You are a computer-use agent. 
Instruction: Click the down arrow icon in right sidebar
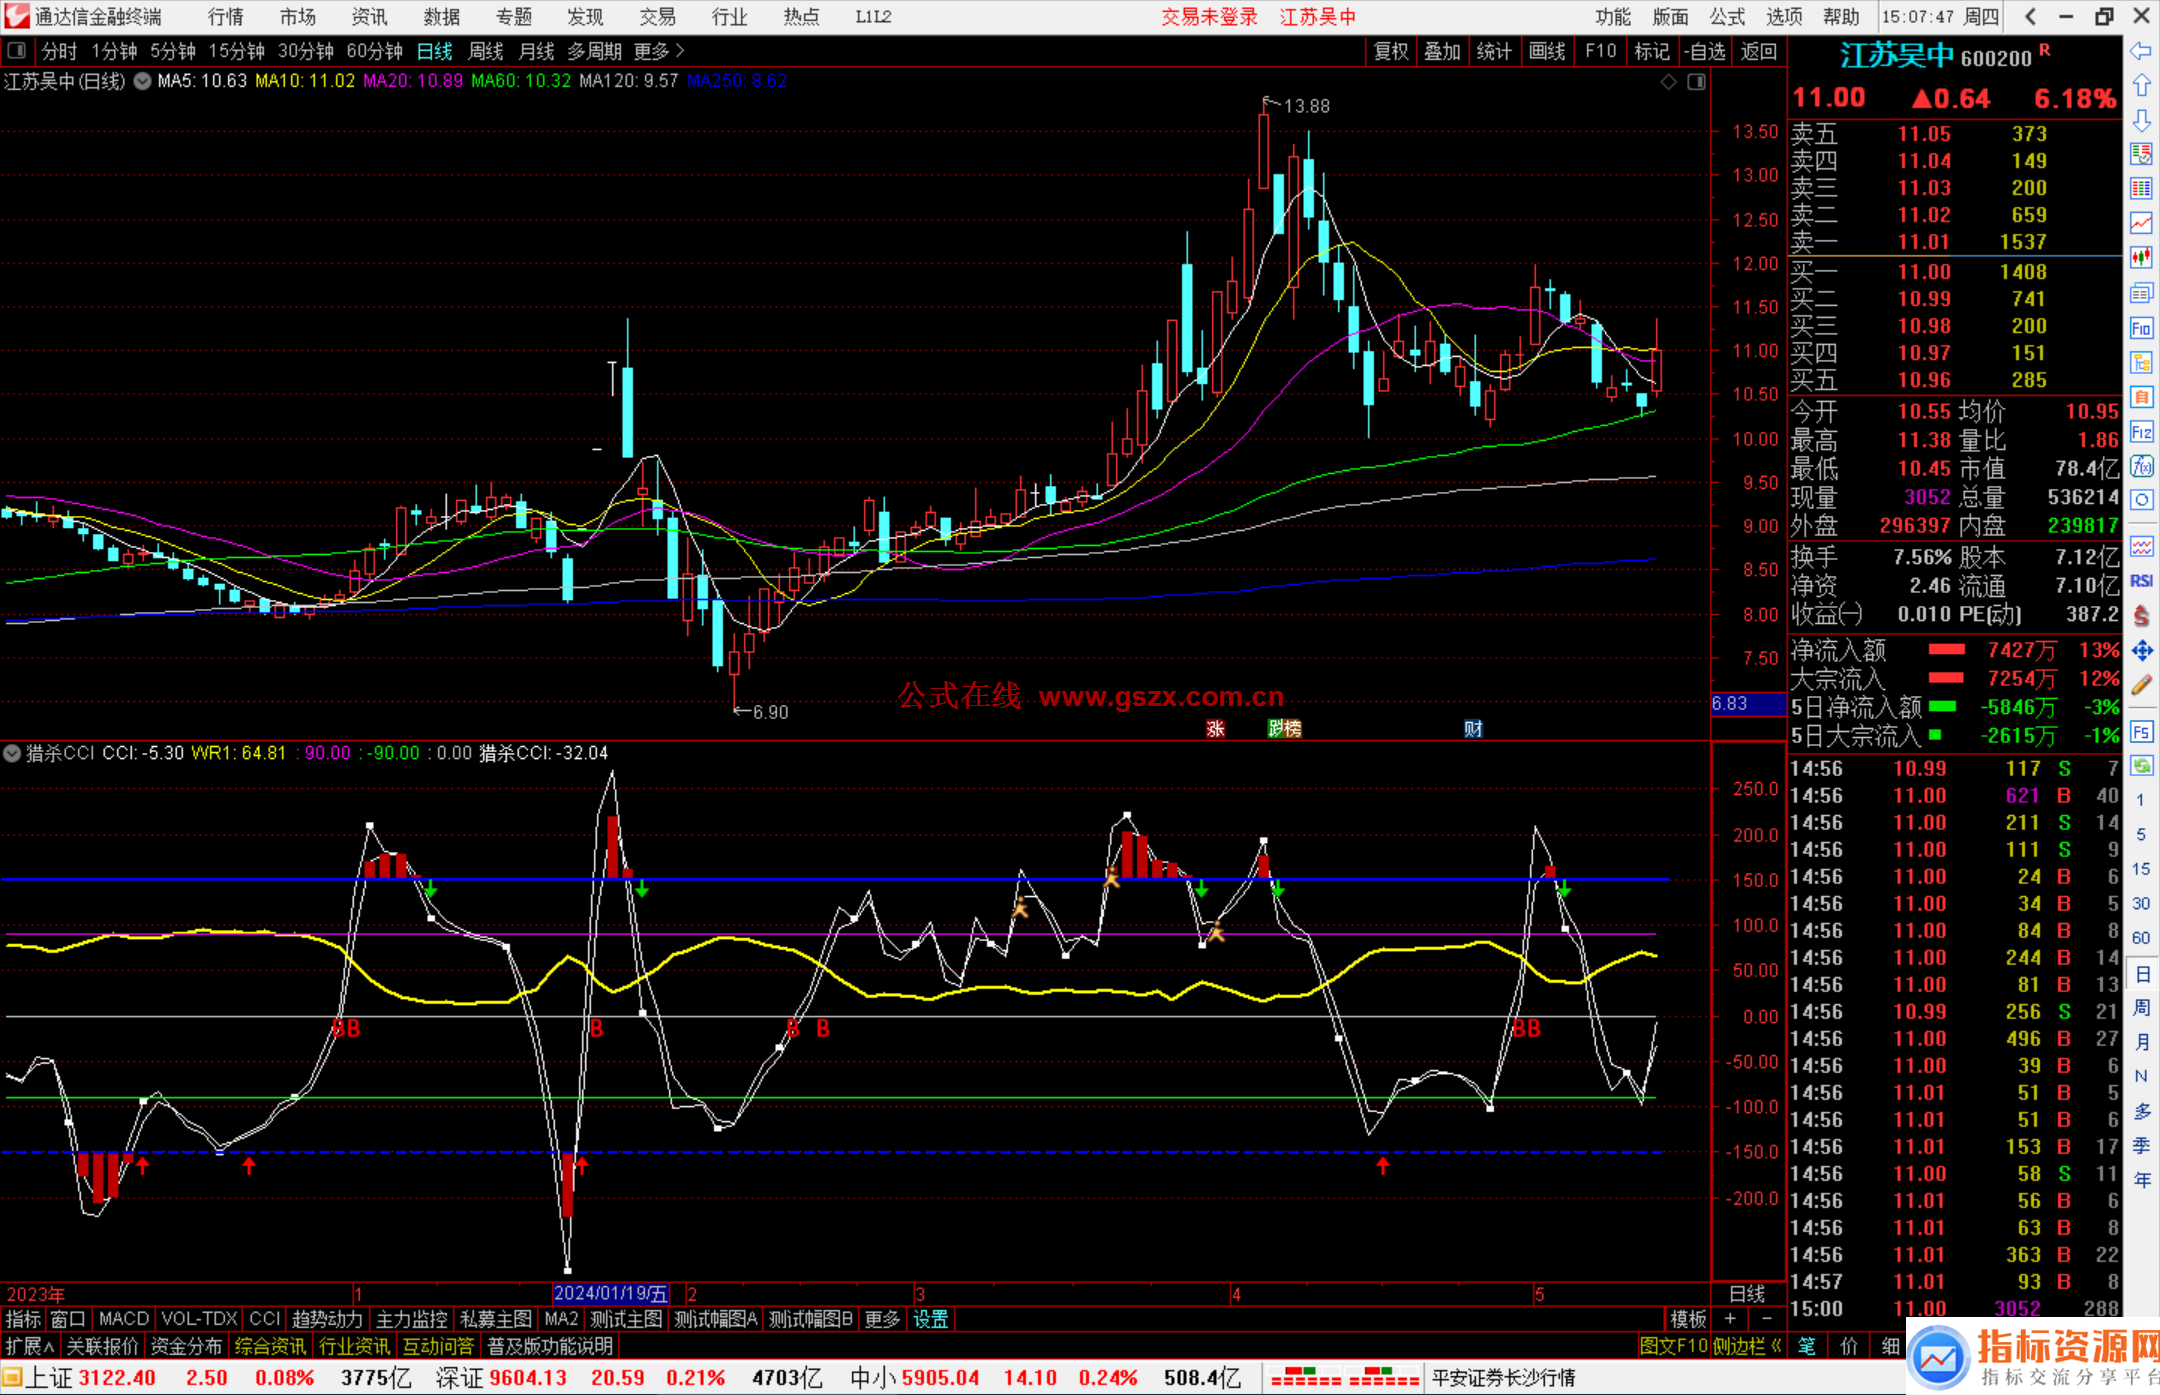[x=2141, y=120]
